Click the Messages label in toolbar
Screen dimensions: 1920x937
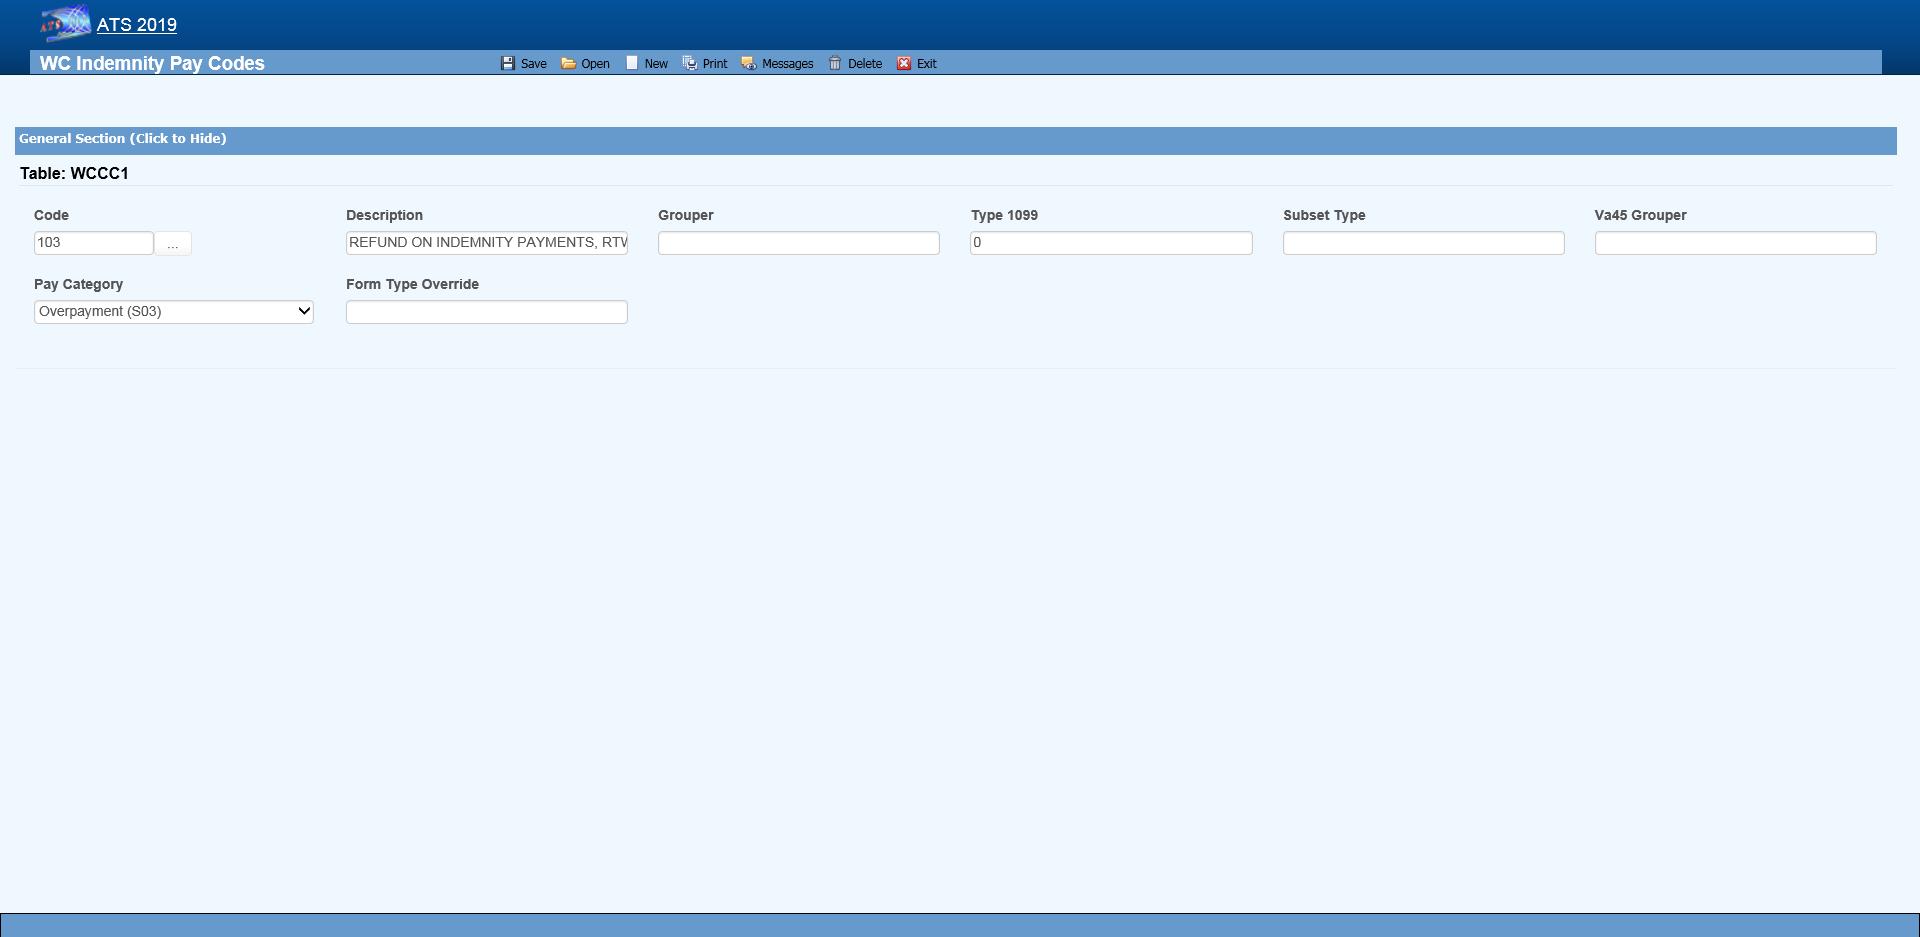click(x=787, y=64)
